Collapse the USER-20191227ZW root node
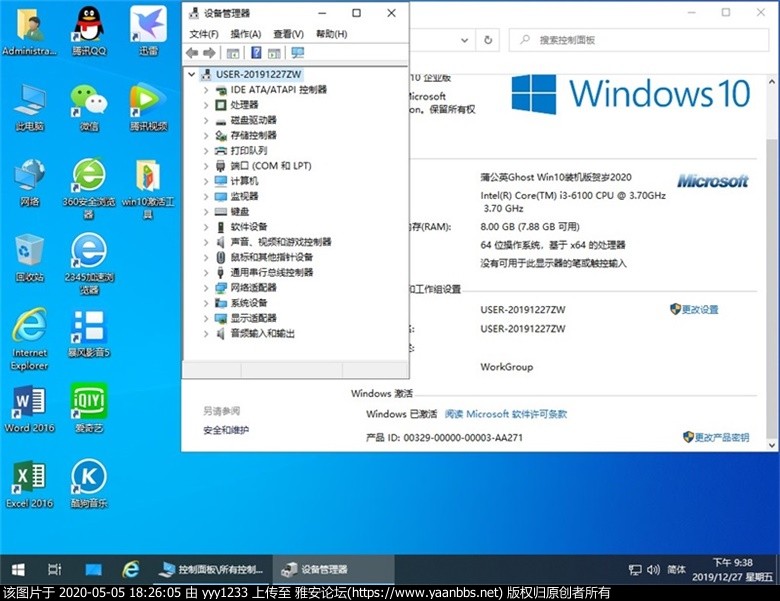This screenshot has width=780, height=601. [192, 75]
